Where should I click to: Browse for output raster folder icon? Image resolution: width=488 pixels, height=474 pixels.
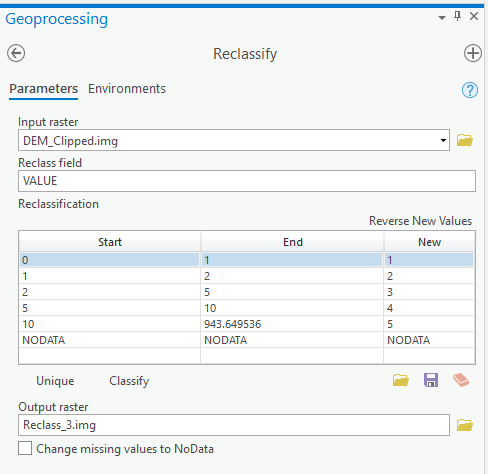(465, 425)
